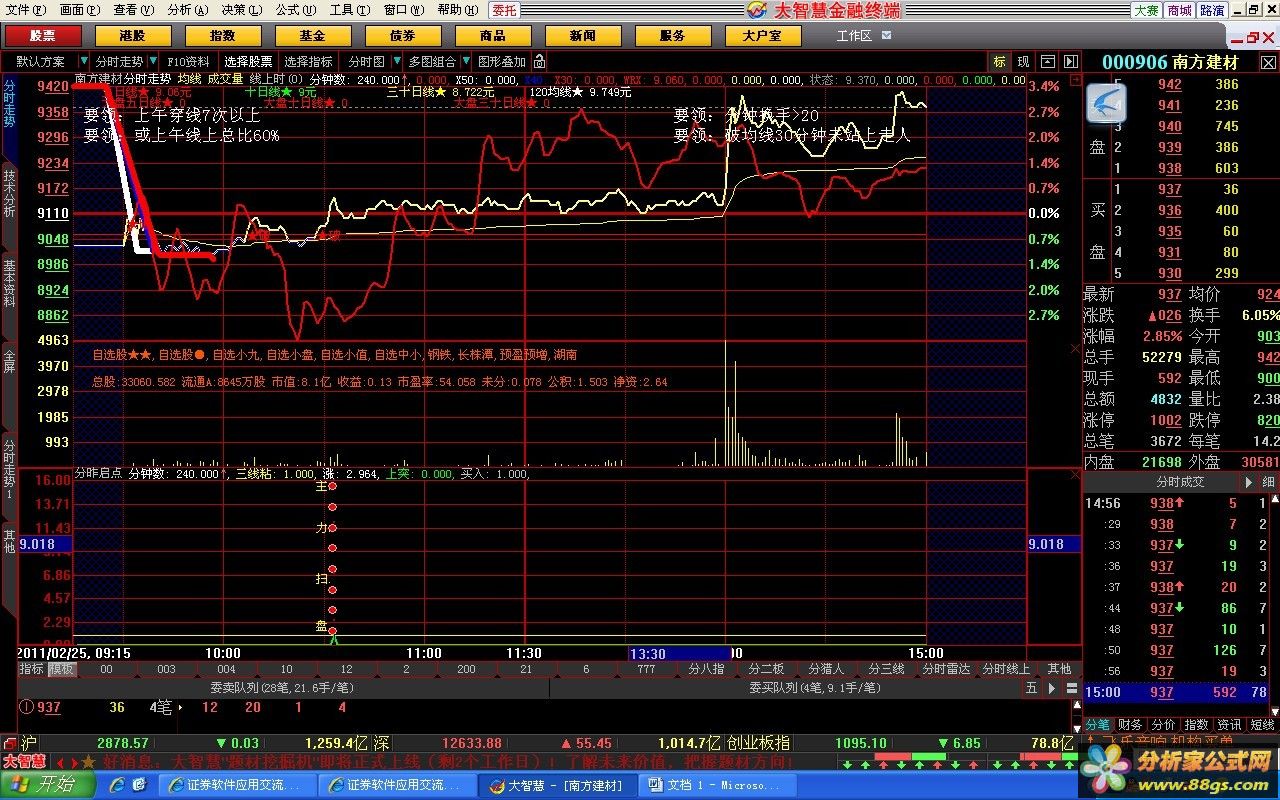Select the 债券 category button
Screen dimensions: 1280x800
click(402, 36)
